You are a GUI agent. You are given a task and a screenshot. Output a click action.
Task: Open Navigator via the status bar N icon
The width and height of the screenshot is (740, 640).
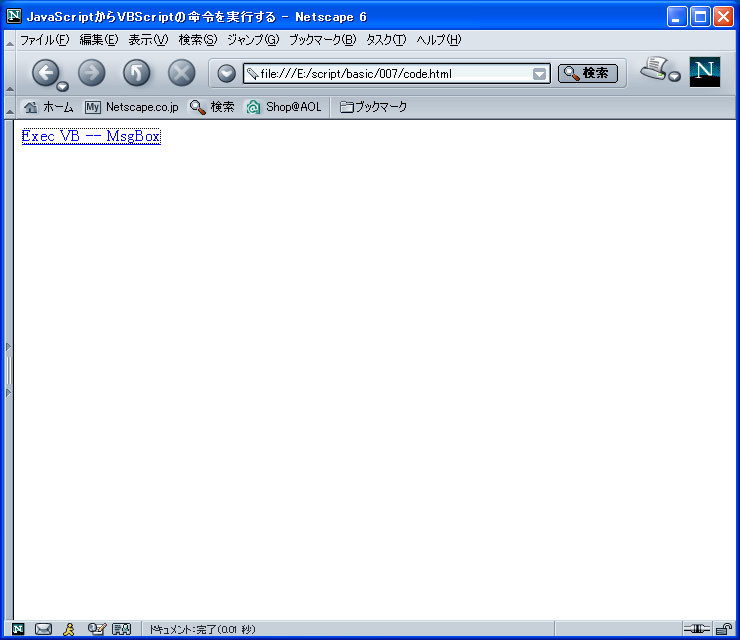pyautogui.click(x=18, y=629)
